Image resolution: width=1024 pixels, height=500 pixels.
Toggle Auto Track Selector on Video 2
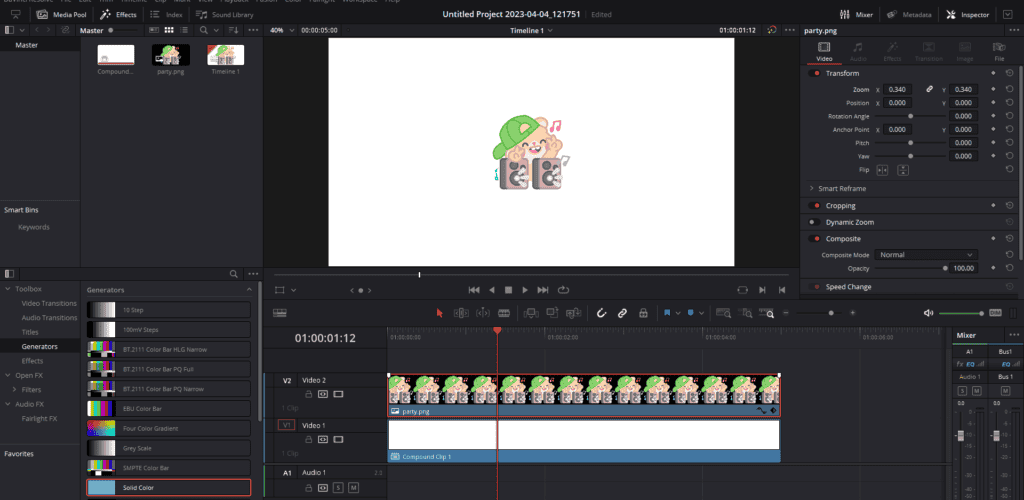tap(323, 394)
